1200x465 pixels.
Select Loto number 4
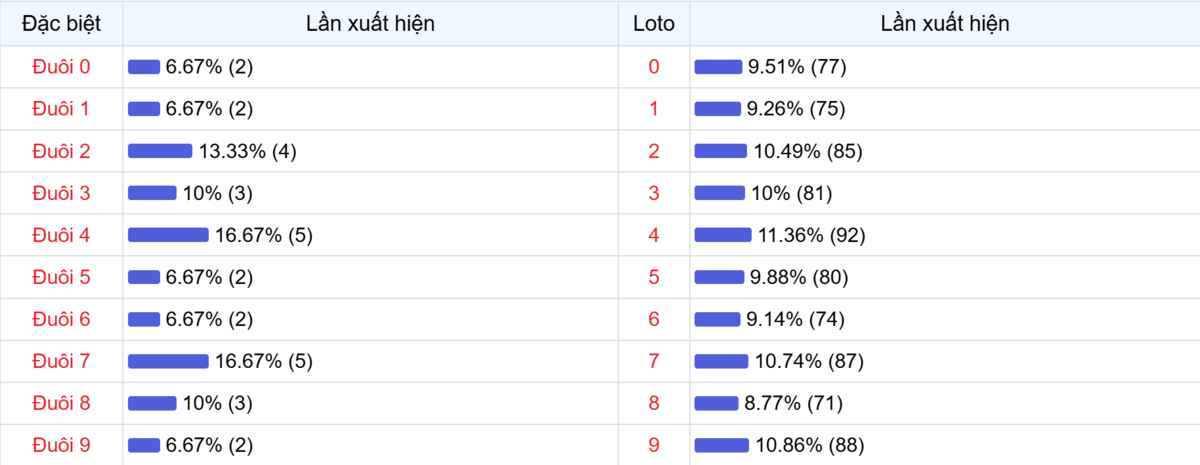point(654,235)
